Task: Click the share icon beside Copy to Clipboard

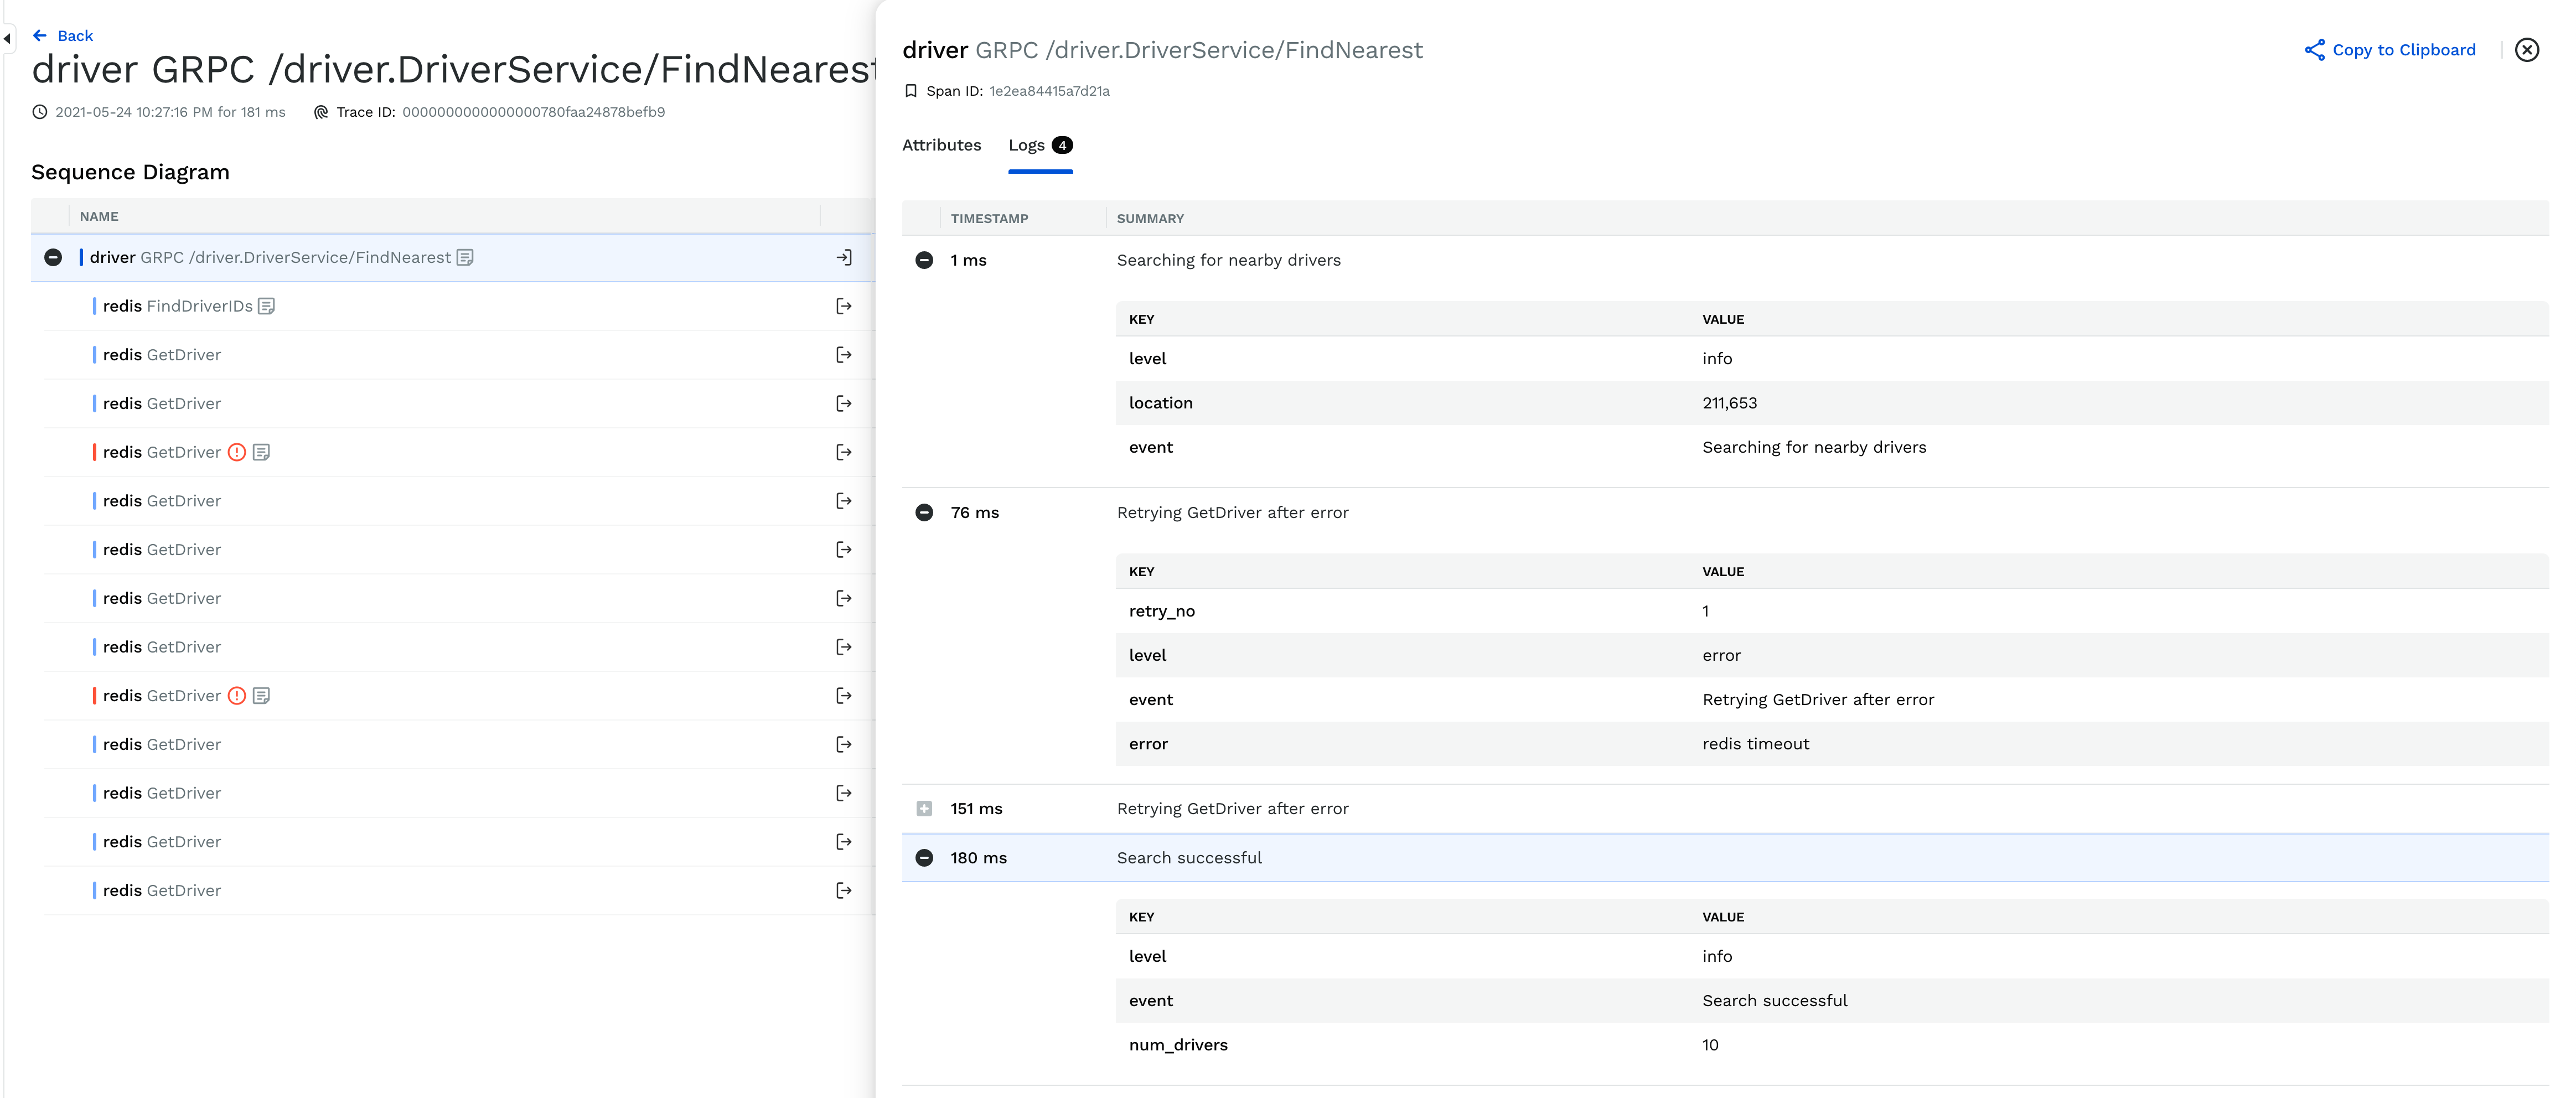Action: pos(2315,49)
